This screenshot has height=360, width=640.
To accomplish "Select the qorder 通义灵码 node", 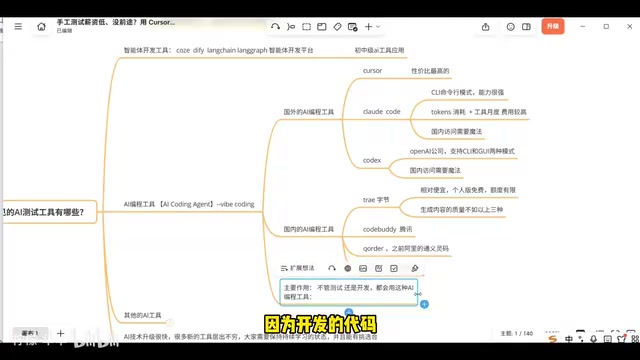I will click(x=406, y=248).
